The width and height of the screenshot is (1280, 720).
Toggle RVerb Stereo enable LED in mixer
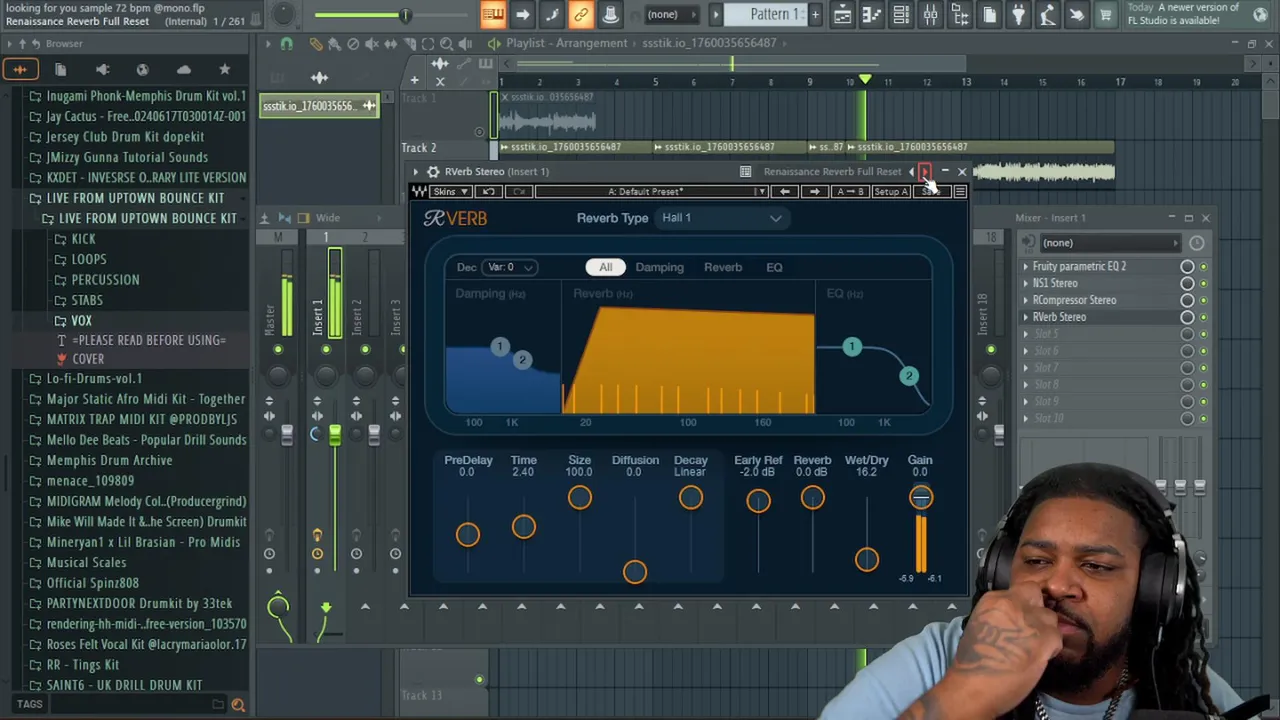click(x=1203, y=318)
